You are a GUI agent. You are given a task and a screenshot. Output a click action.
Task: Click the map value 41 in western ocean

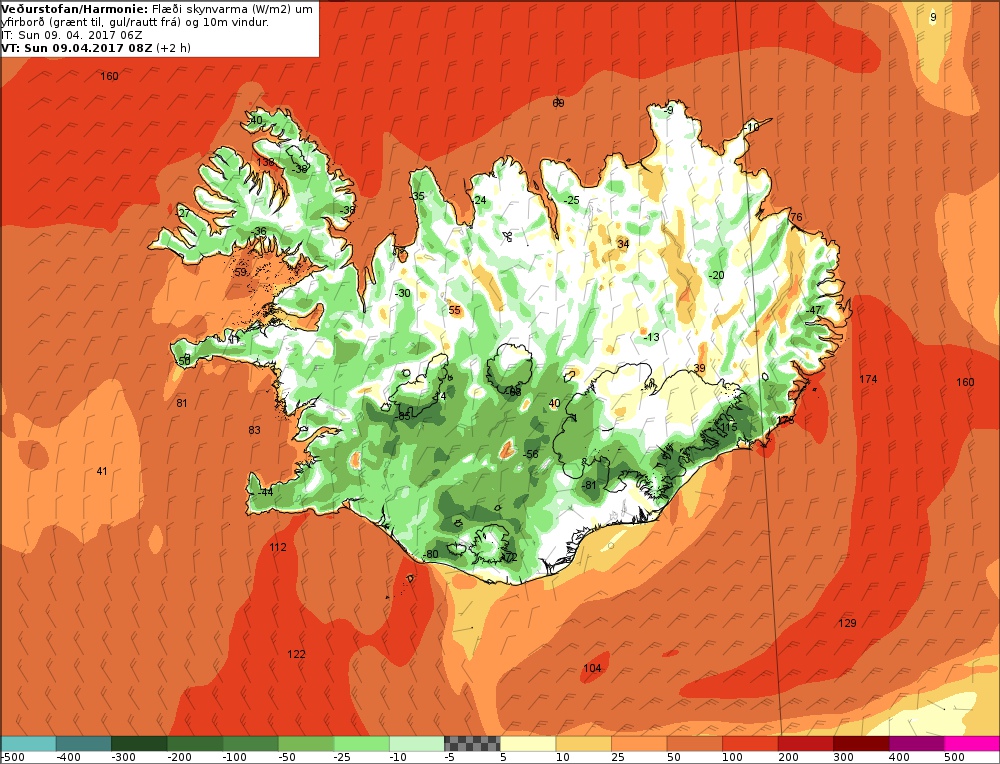(101, 471)
